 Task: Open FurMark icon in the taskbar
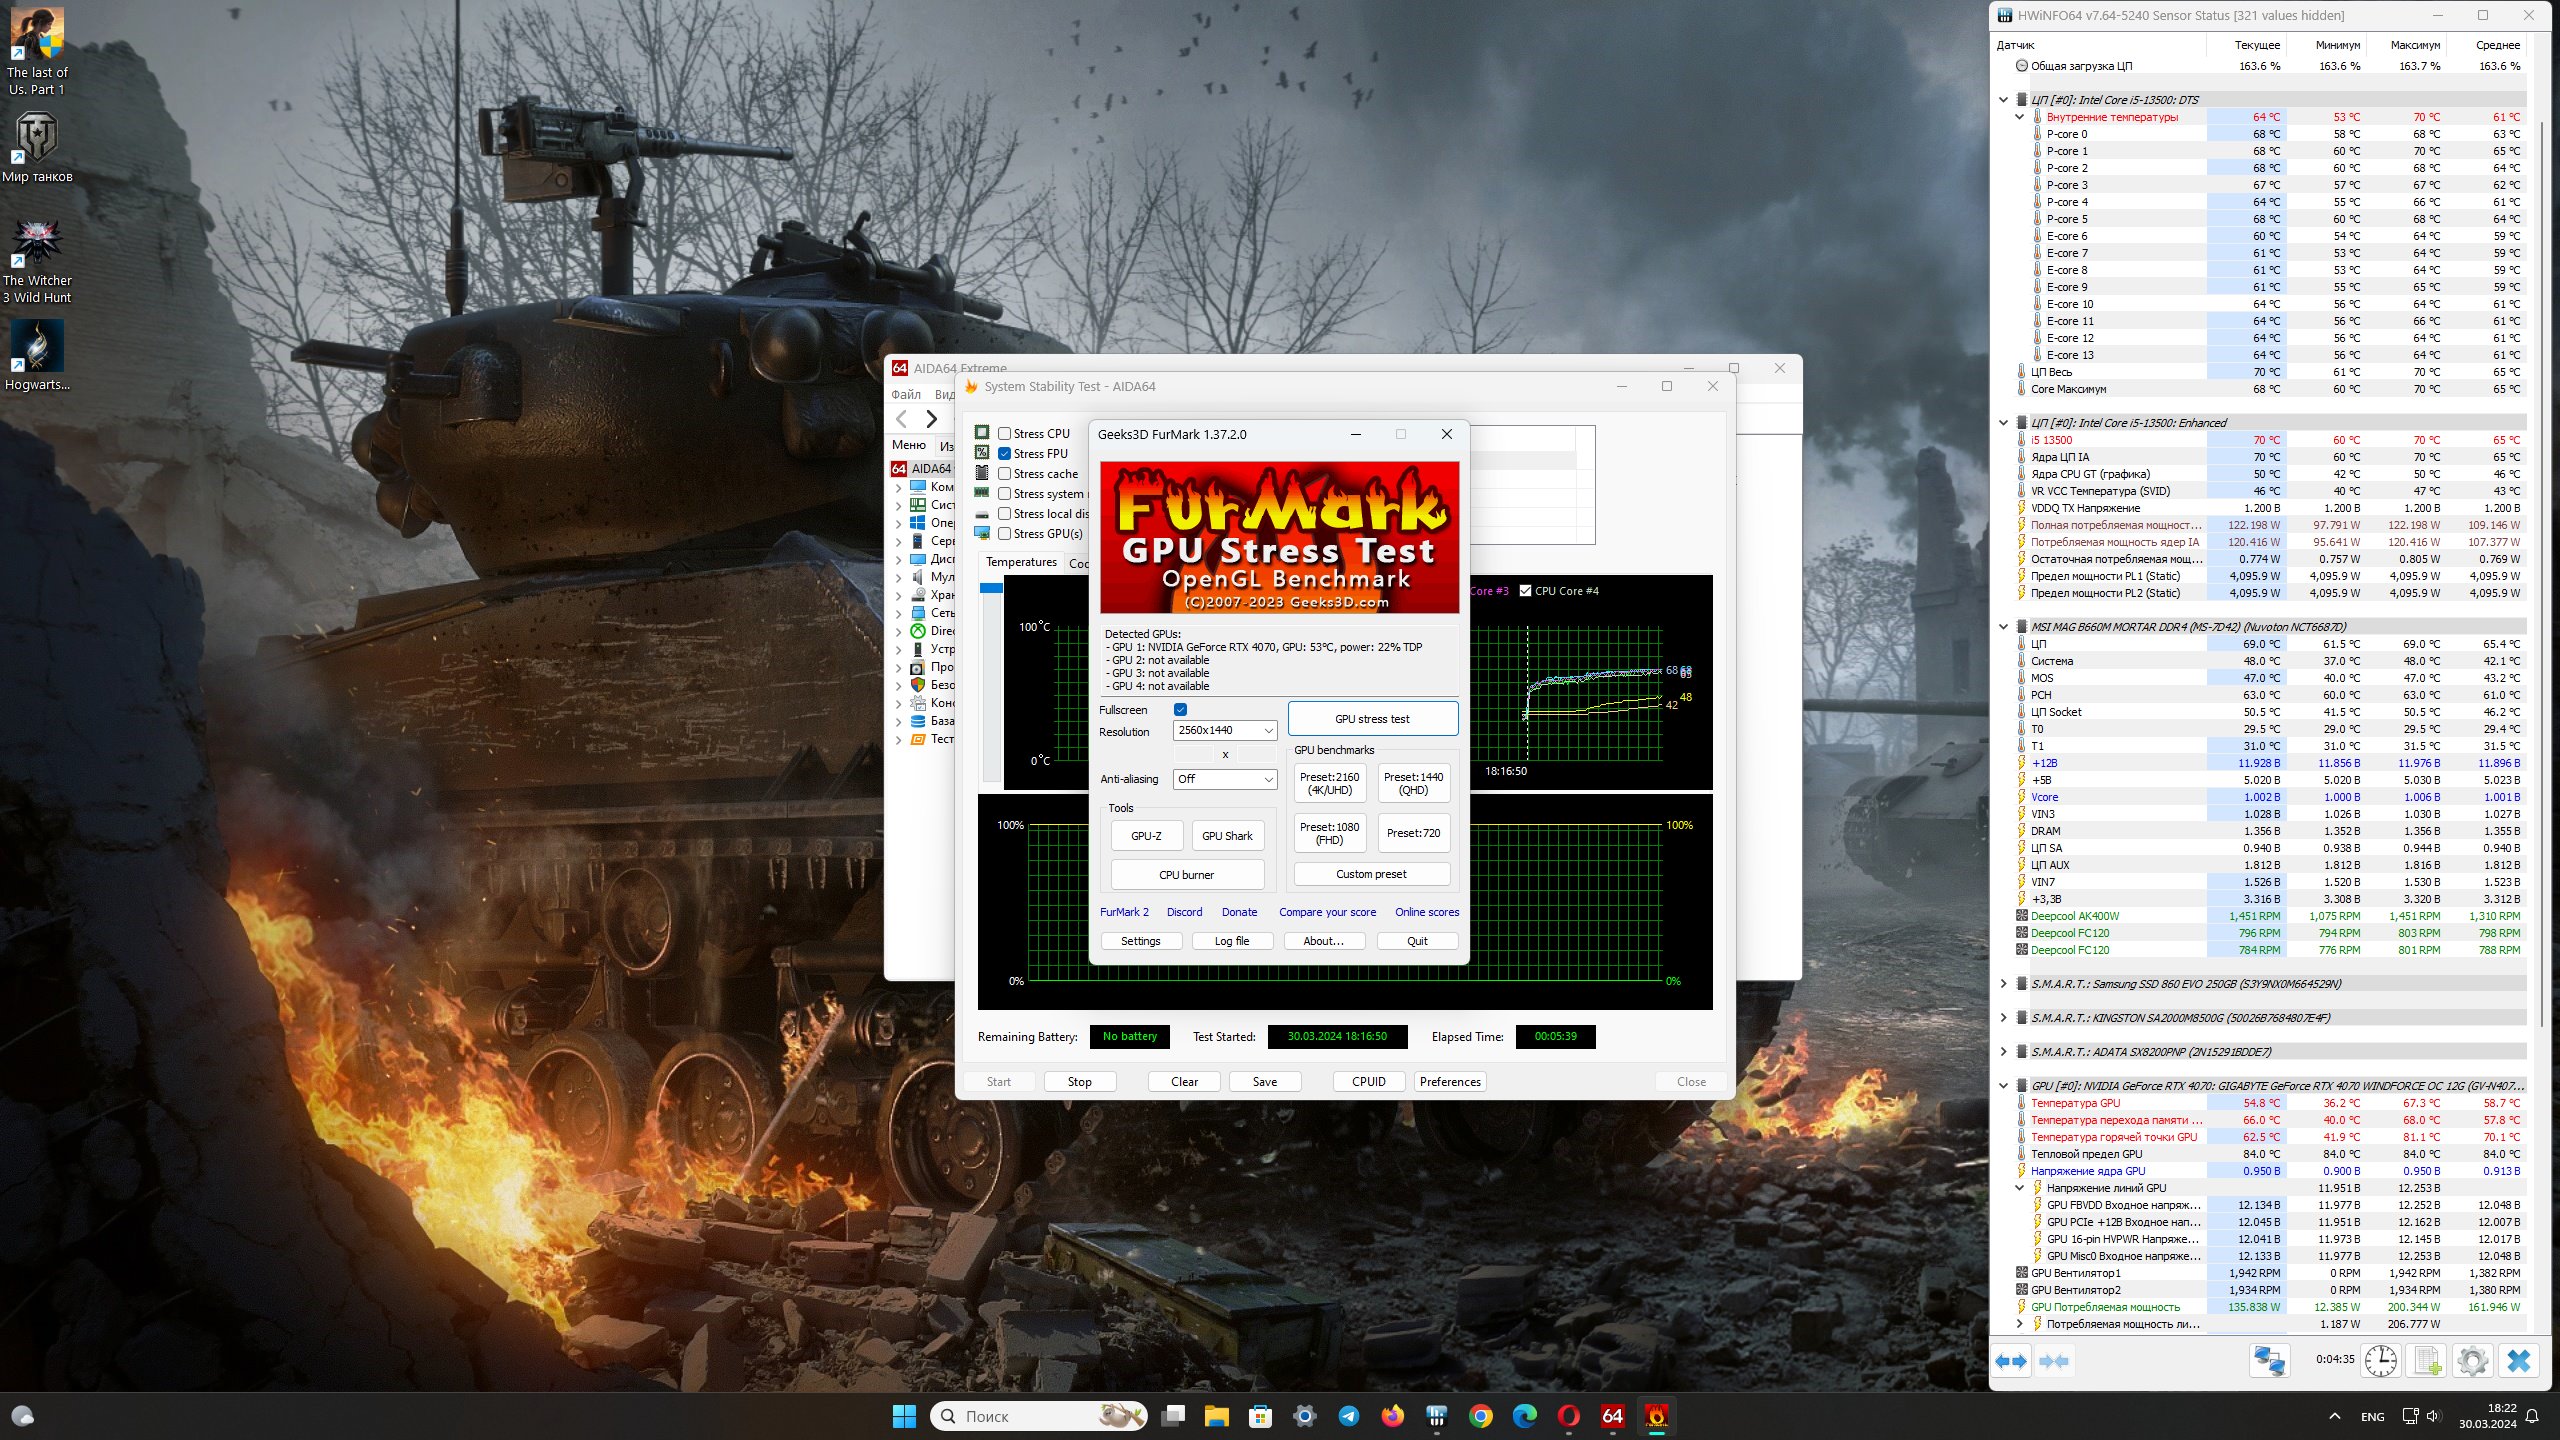tap(1656, 1416)
